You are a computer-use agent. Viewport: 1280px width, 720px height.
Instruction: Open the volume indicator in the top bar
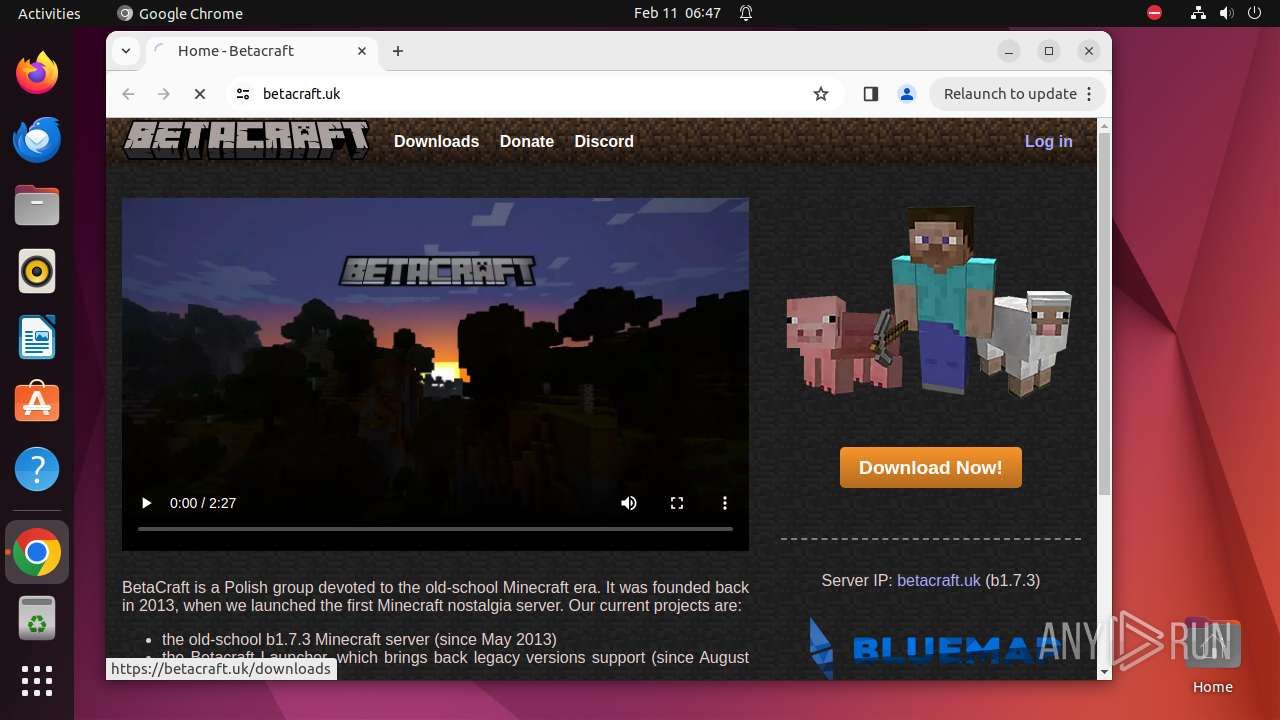(x=1226, y=13)
